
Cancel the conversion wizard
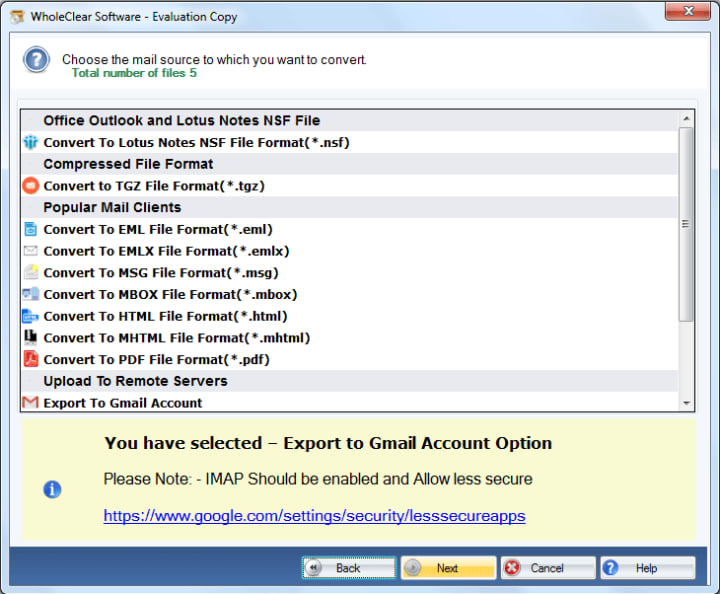point(548,568)
